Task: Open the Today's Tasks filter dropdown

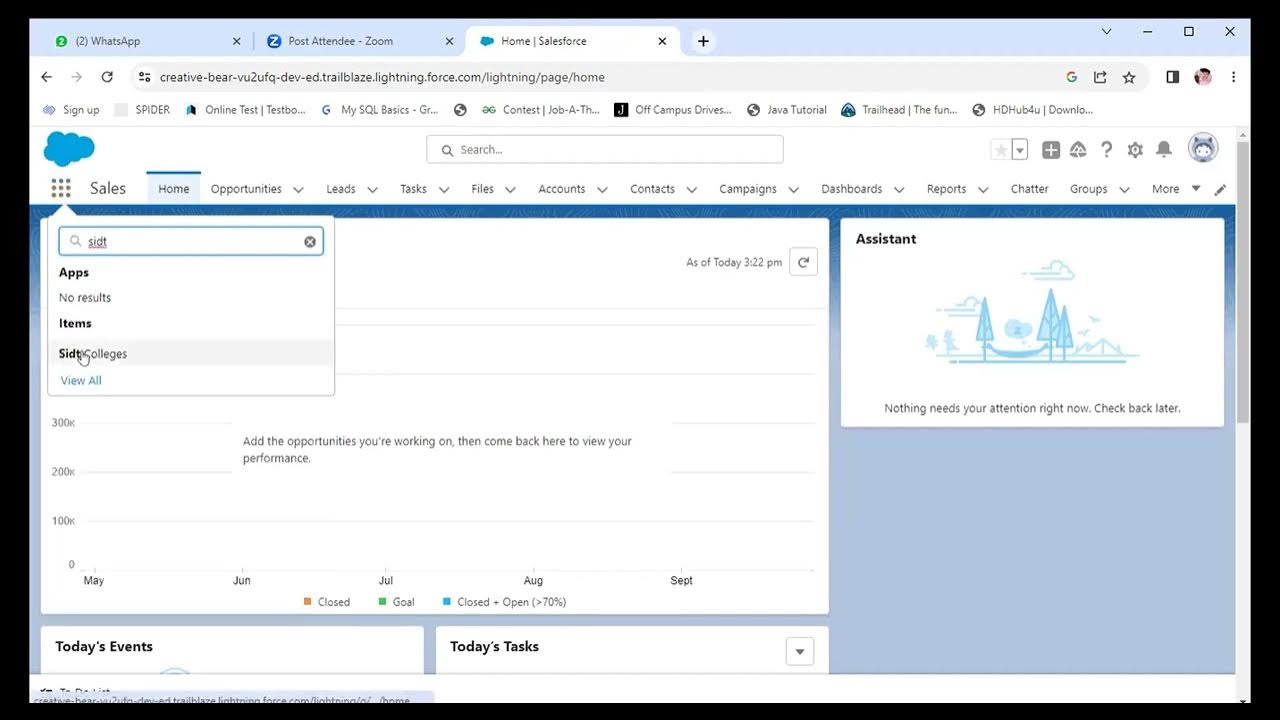Action: tap(799, 652)
